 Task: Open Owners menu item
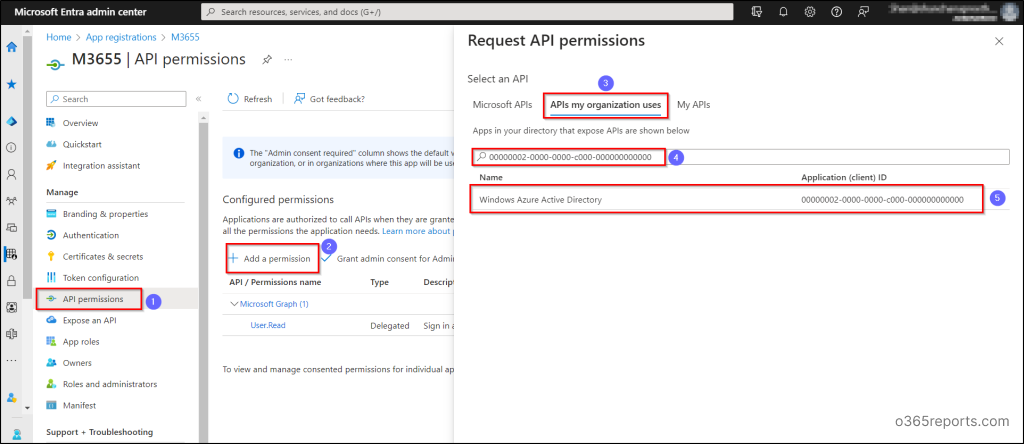(x=77, y=363)
